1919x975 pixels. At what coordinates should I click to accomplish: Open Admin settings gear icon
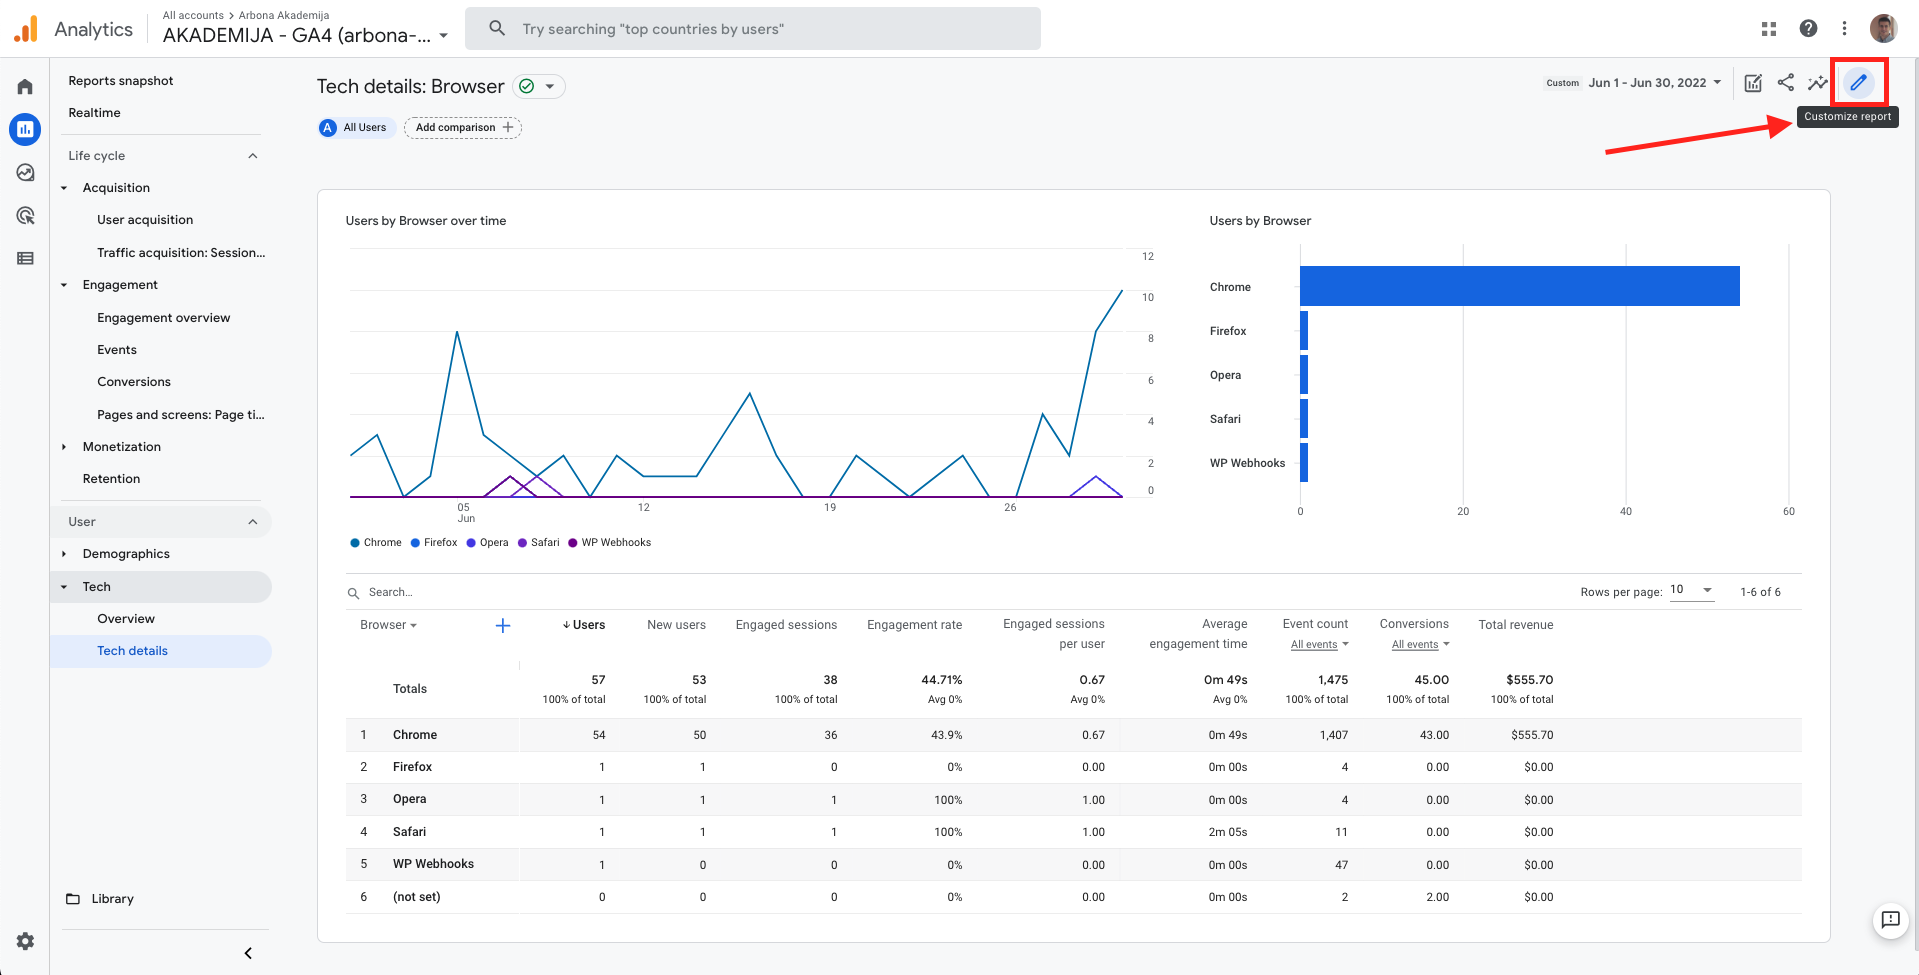tap(25, 941)
